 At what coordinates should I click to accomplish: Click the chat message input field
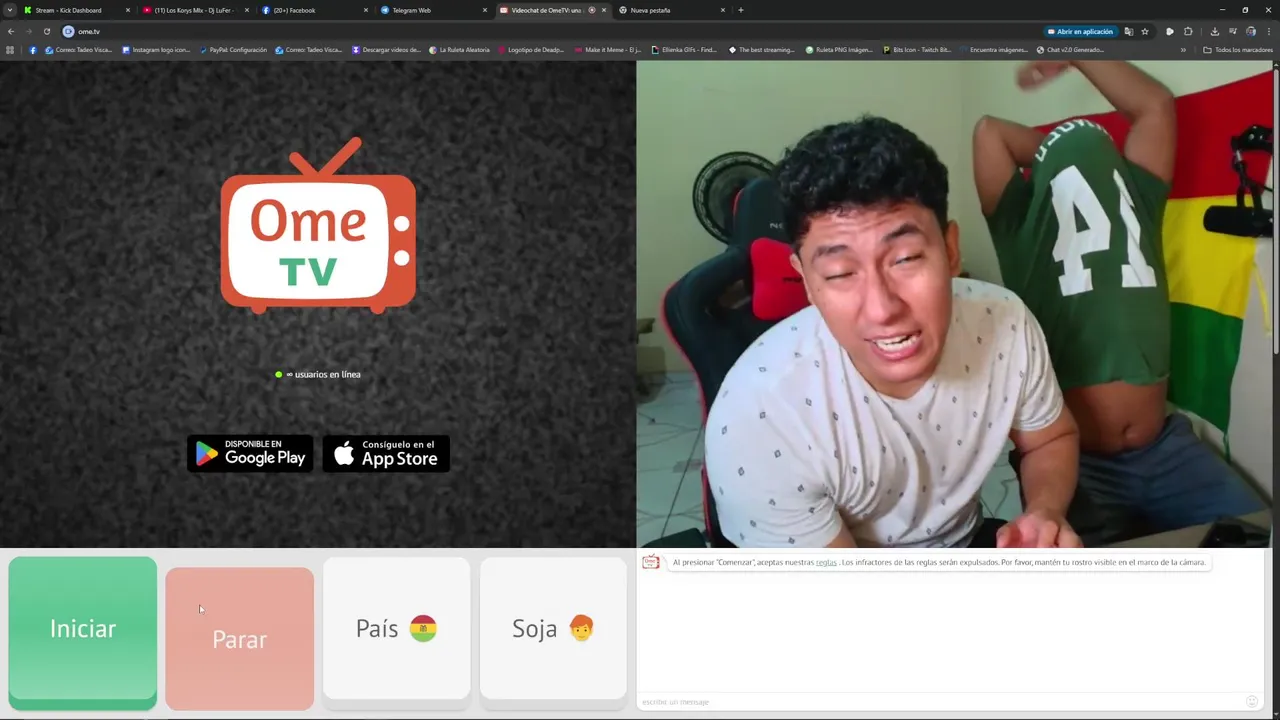(940, 701)
